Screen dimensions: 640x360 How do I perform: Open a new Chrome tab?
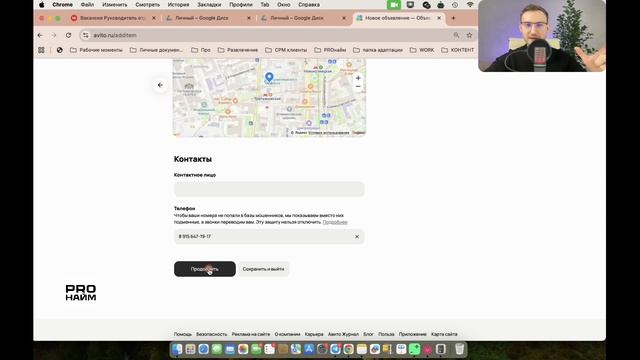453,18
